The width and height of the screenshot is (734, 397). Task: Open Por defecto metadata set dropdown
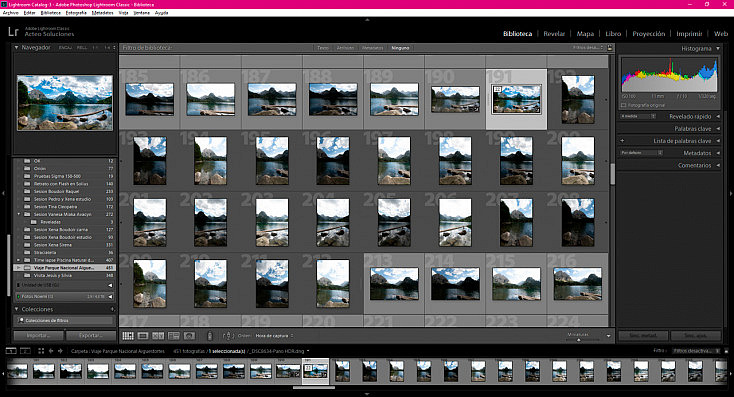pos(641,153)
